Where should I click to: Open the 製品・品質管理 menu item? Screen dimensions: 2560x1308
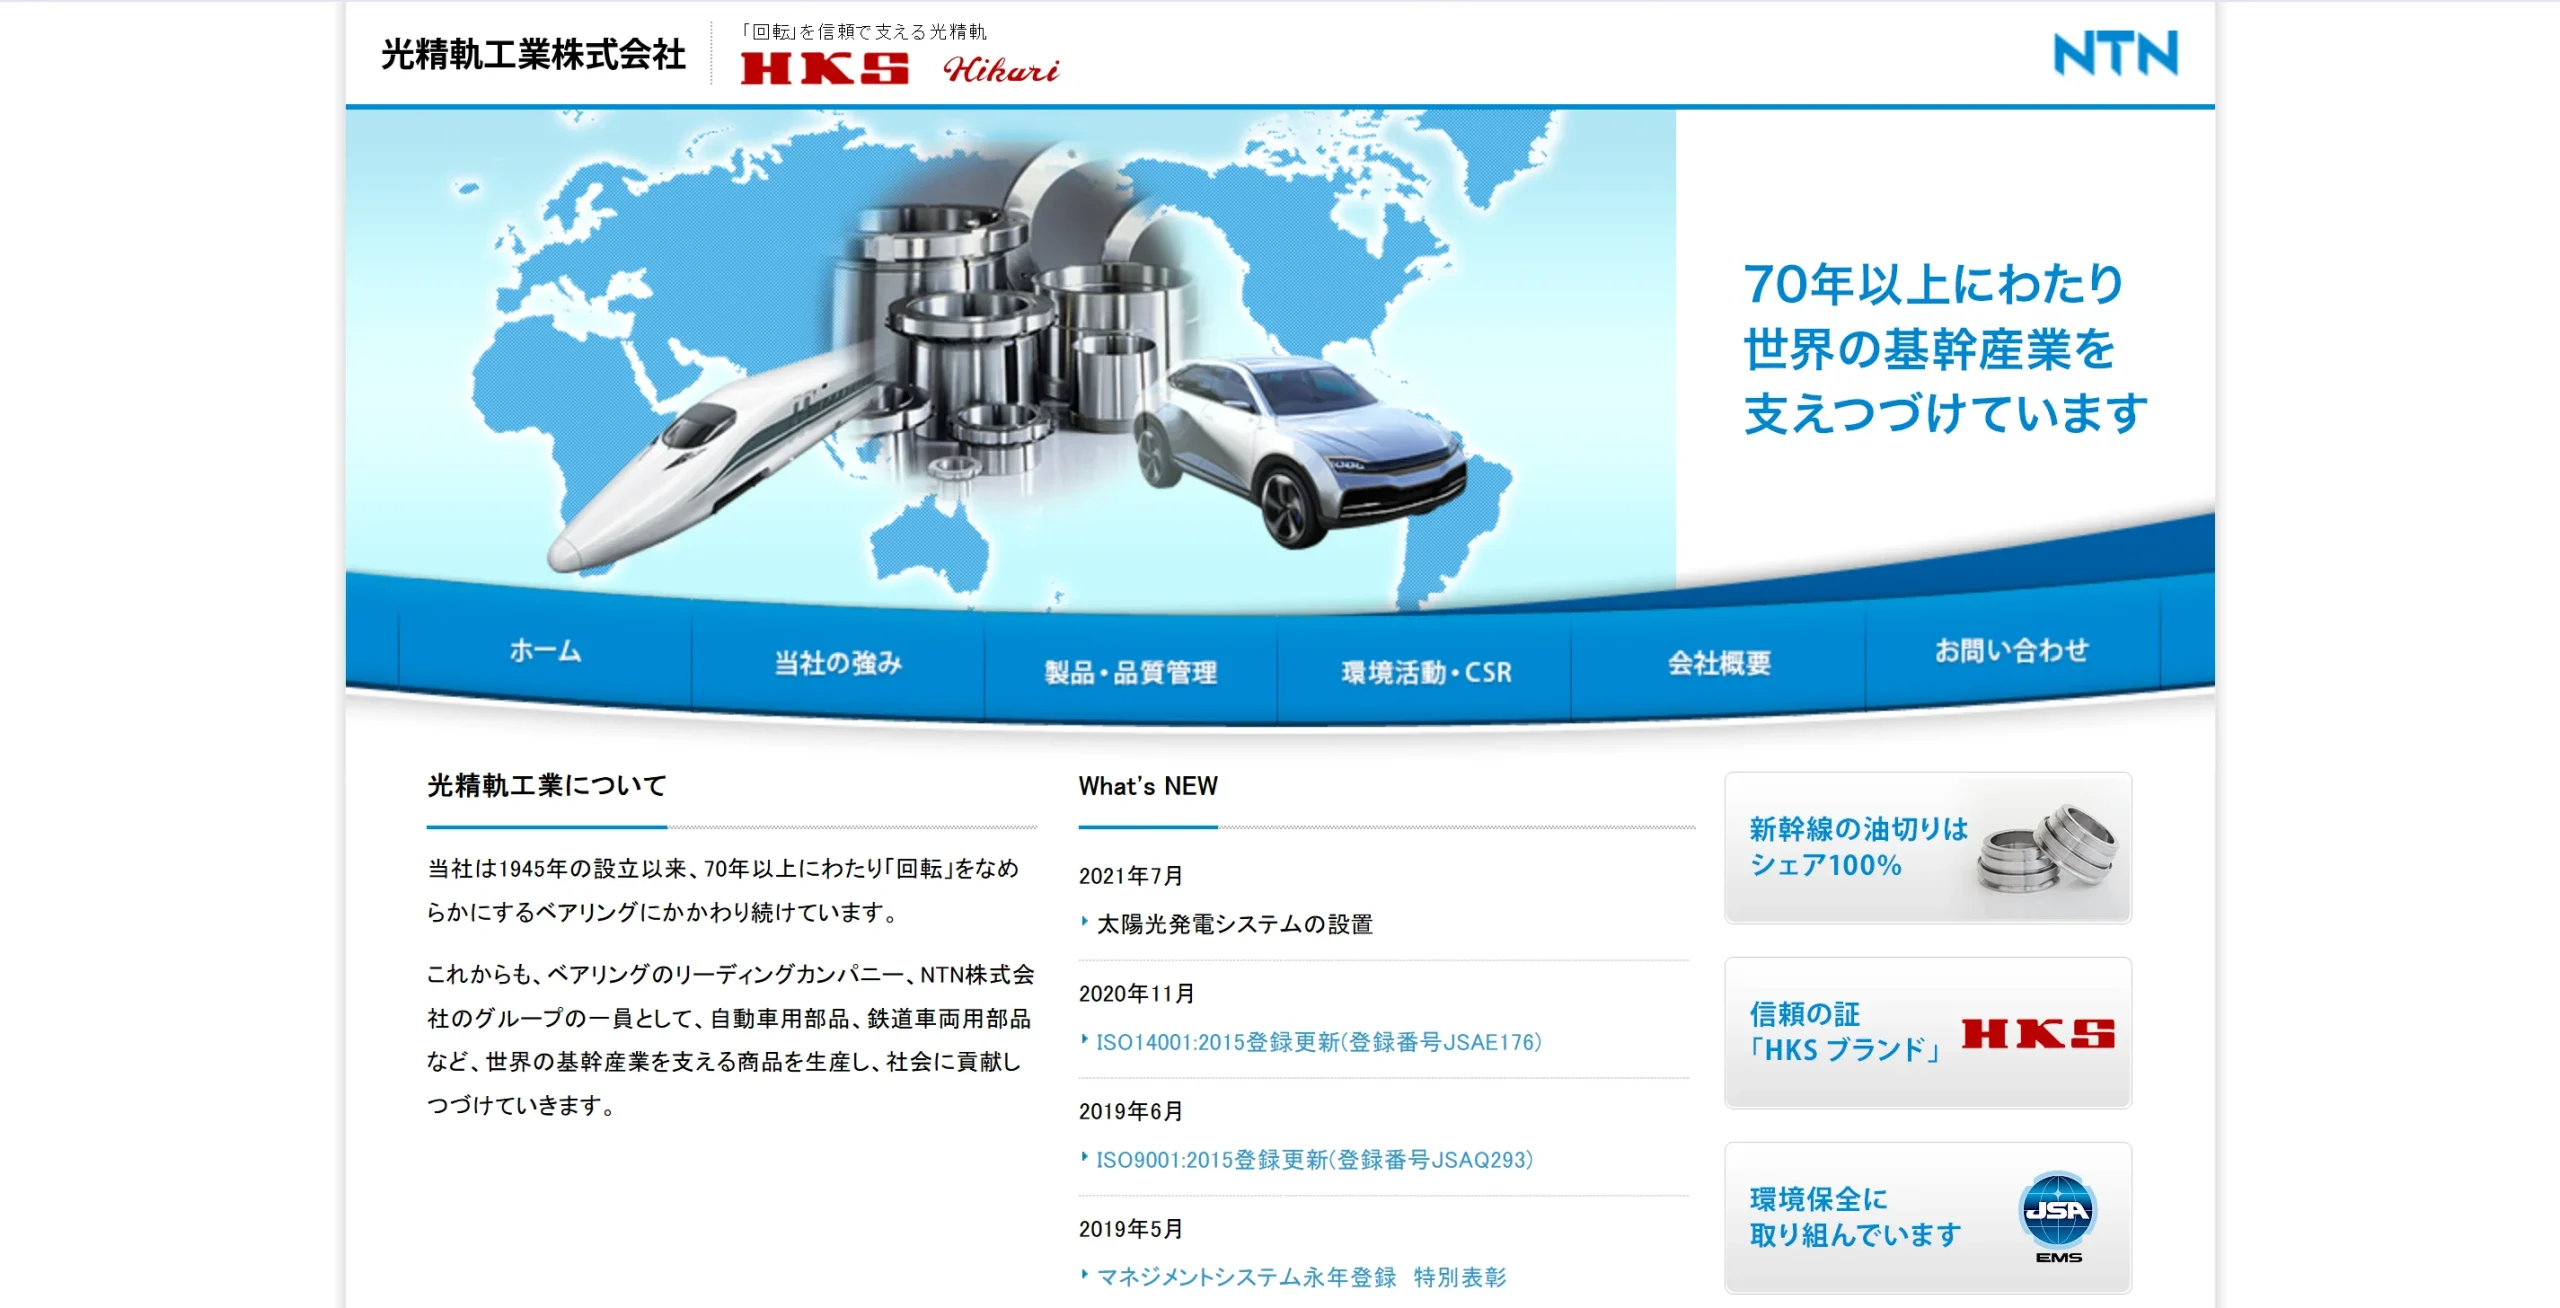click(1131, 672)
